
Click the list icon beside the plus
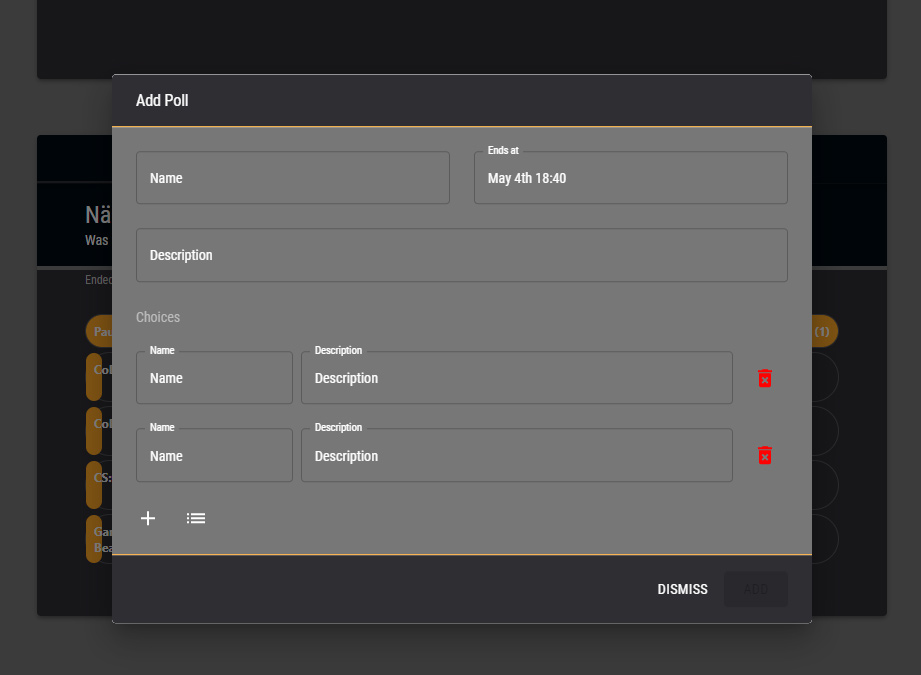coord(196,518)
